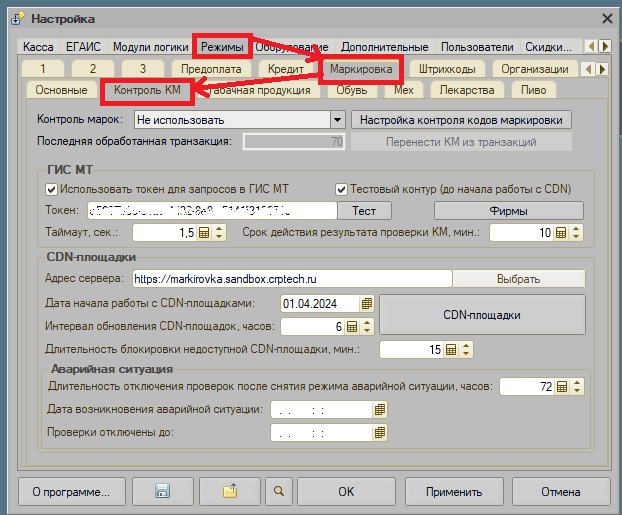Viewport: 622px width, 515px height.
Task: Adjust Длительность блокировки CDN-площадки spinner
Action: point(466,350)
